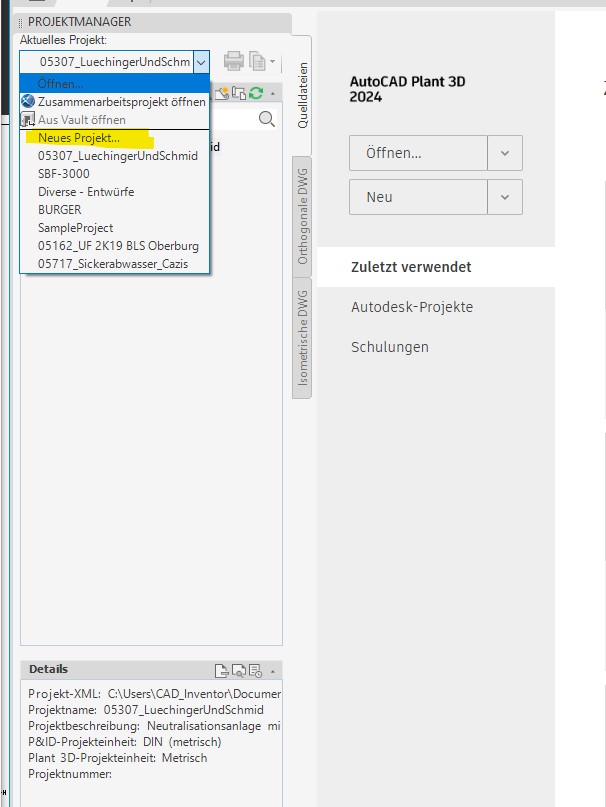Switch to the Orthogonale DWG tab
Screen dimensions: 606x807
[x=302, y=216]
